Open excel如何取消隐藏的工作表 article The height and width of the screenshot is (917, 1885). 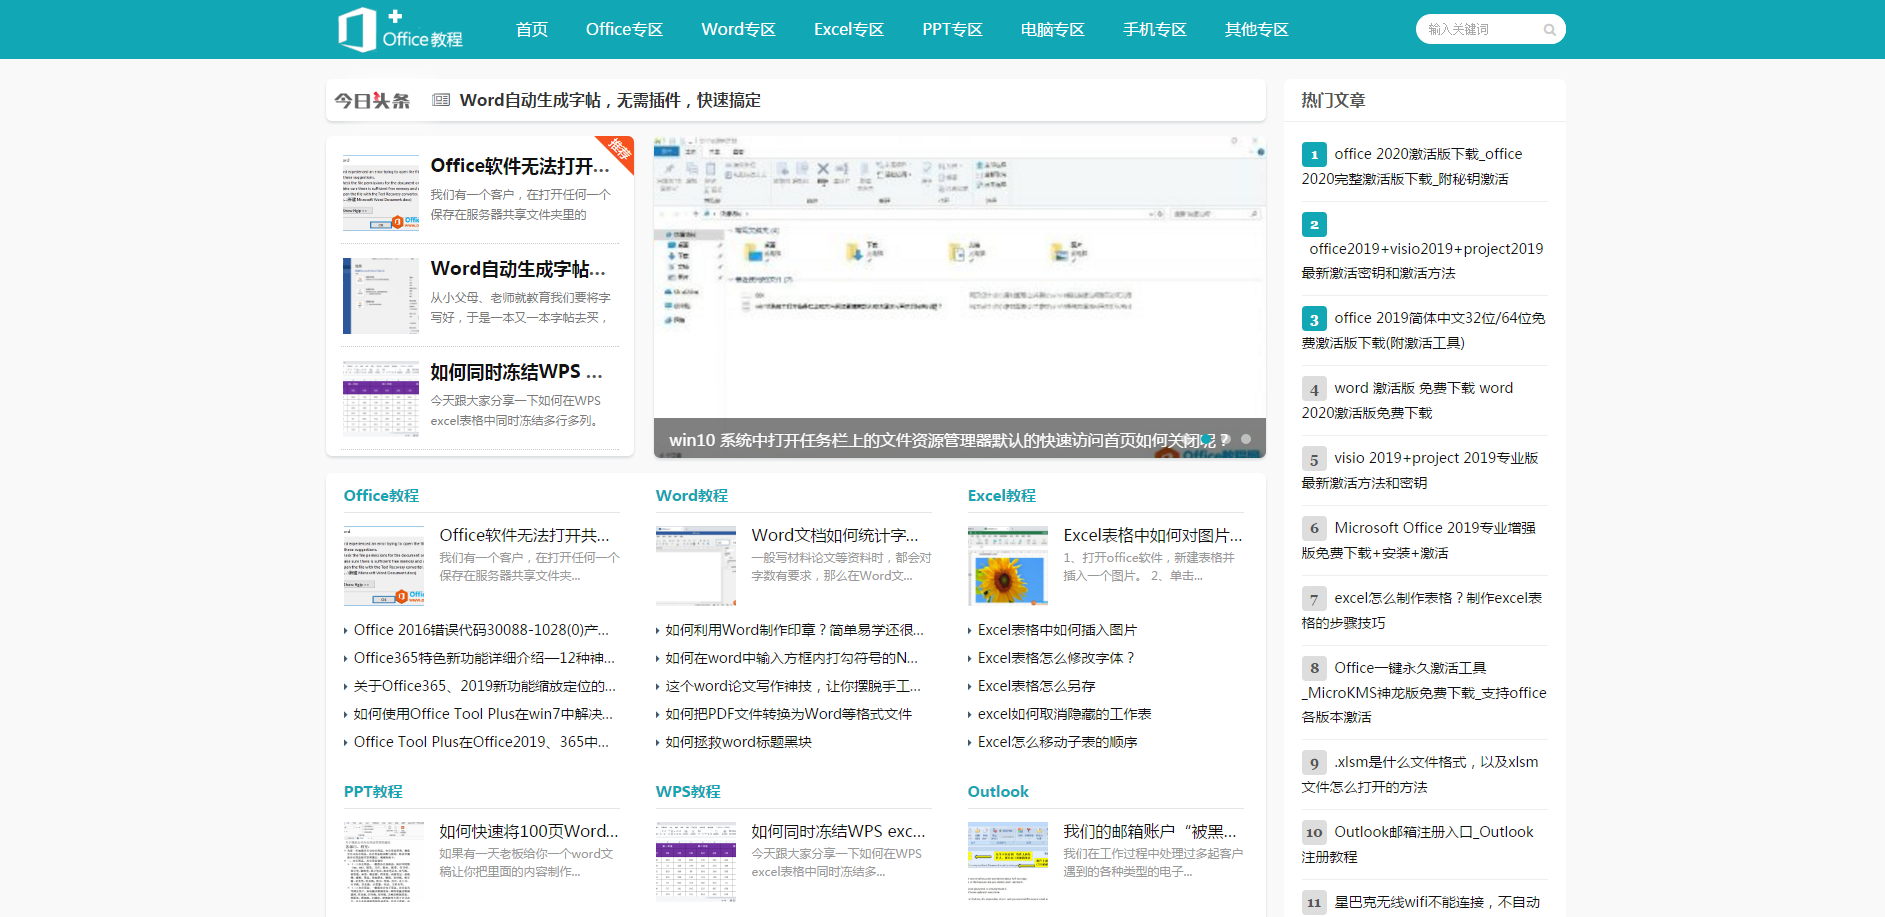1065,714
